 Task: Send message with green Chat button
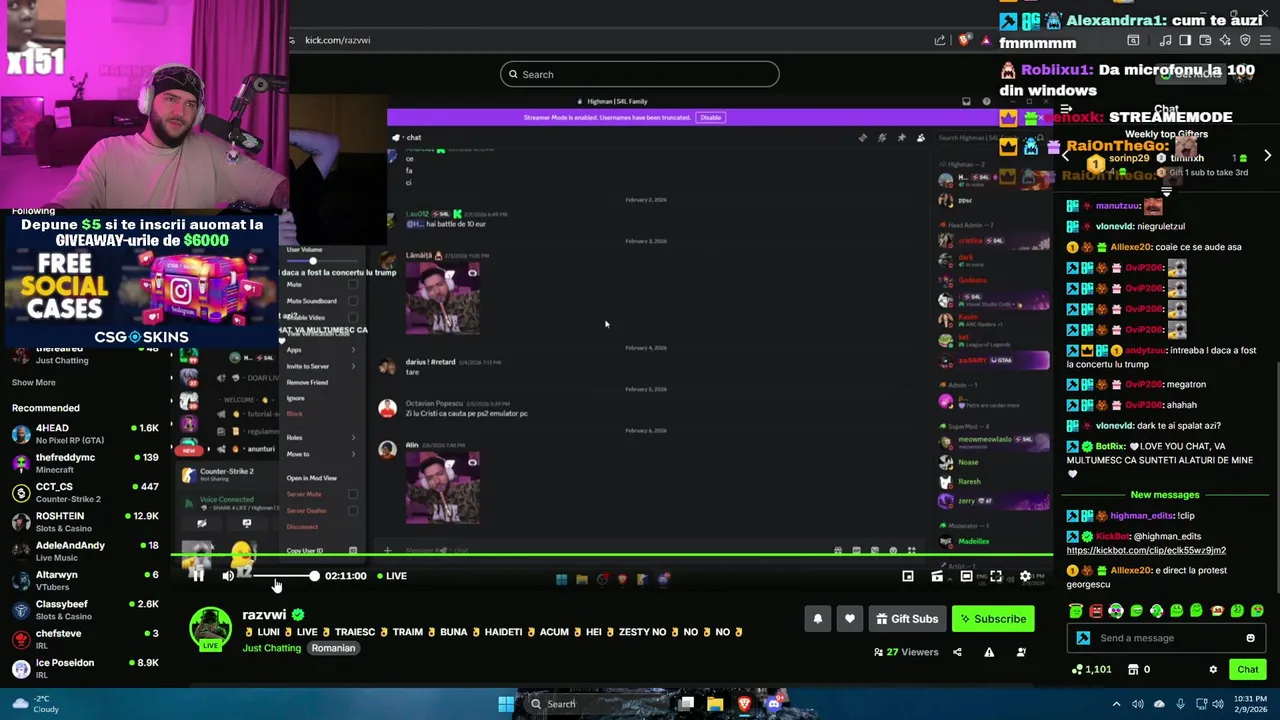1247,669
